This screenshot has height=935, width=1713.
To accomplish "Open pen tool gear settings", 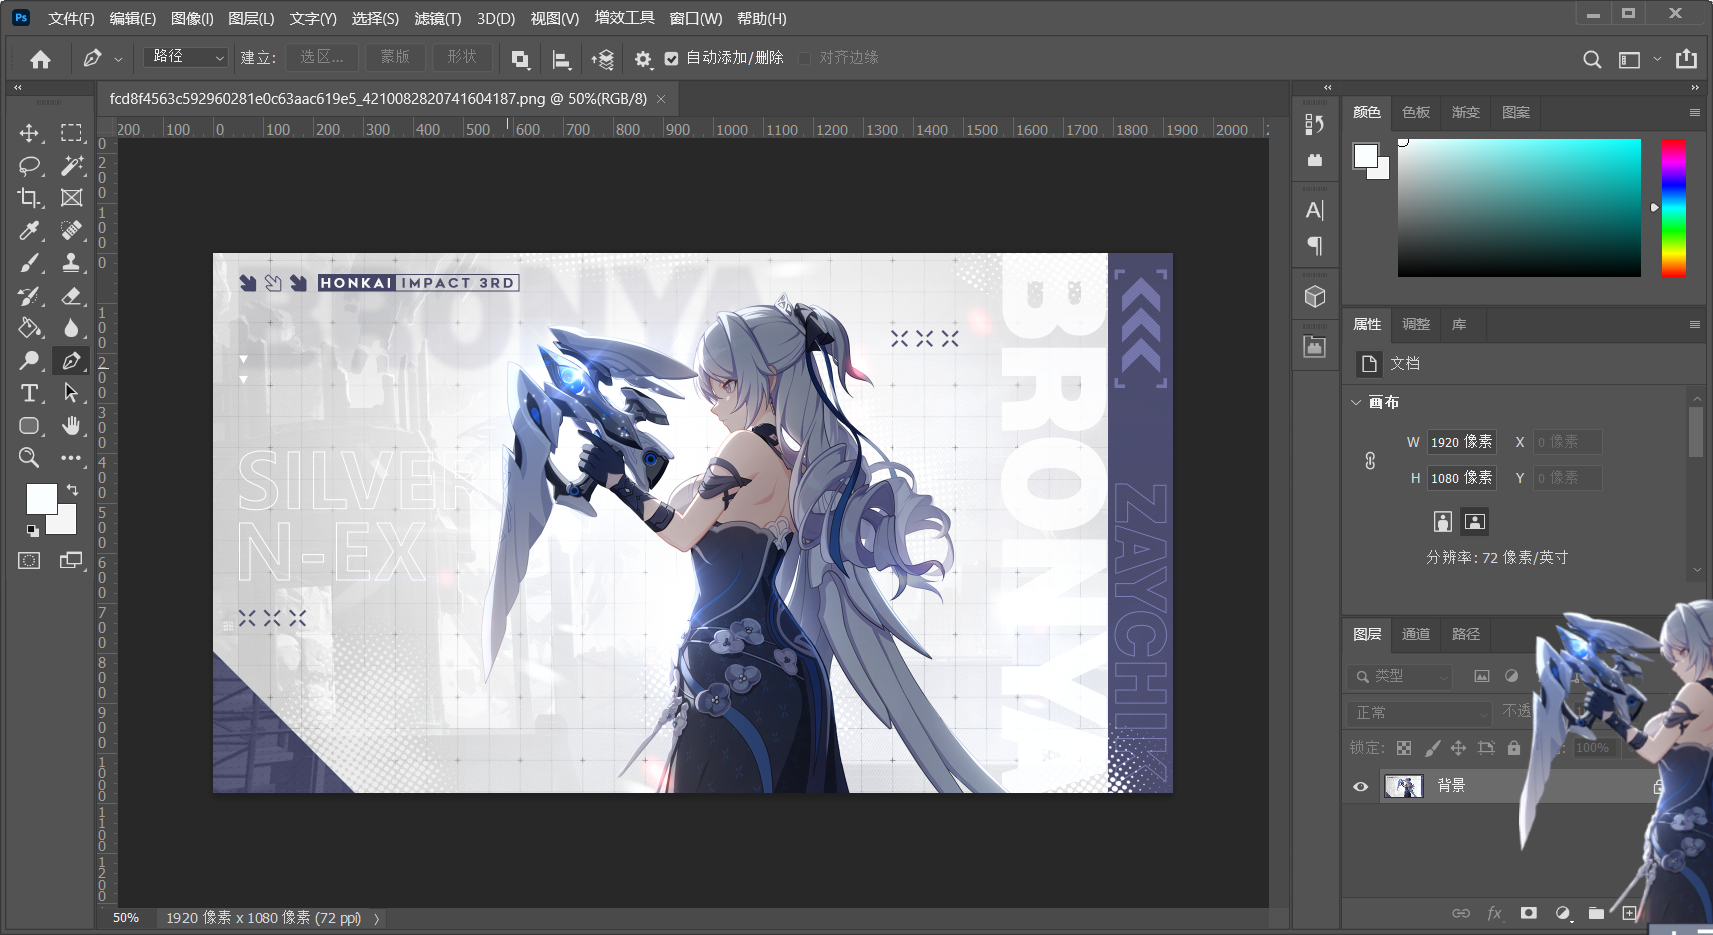I will click(643, 59).
